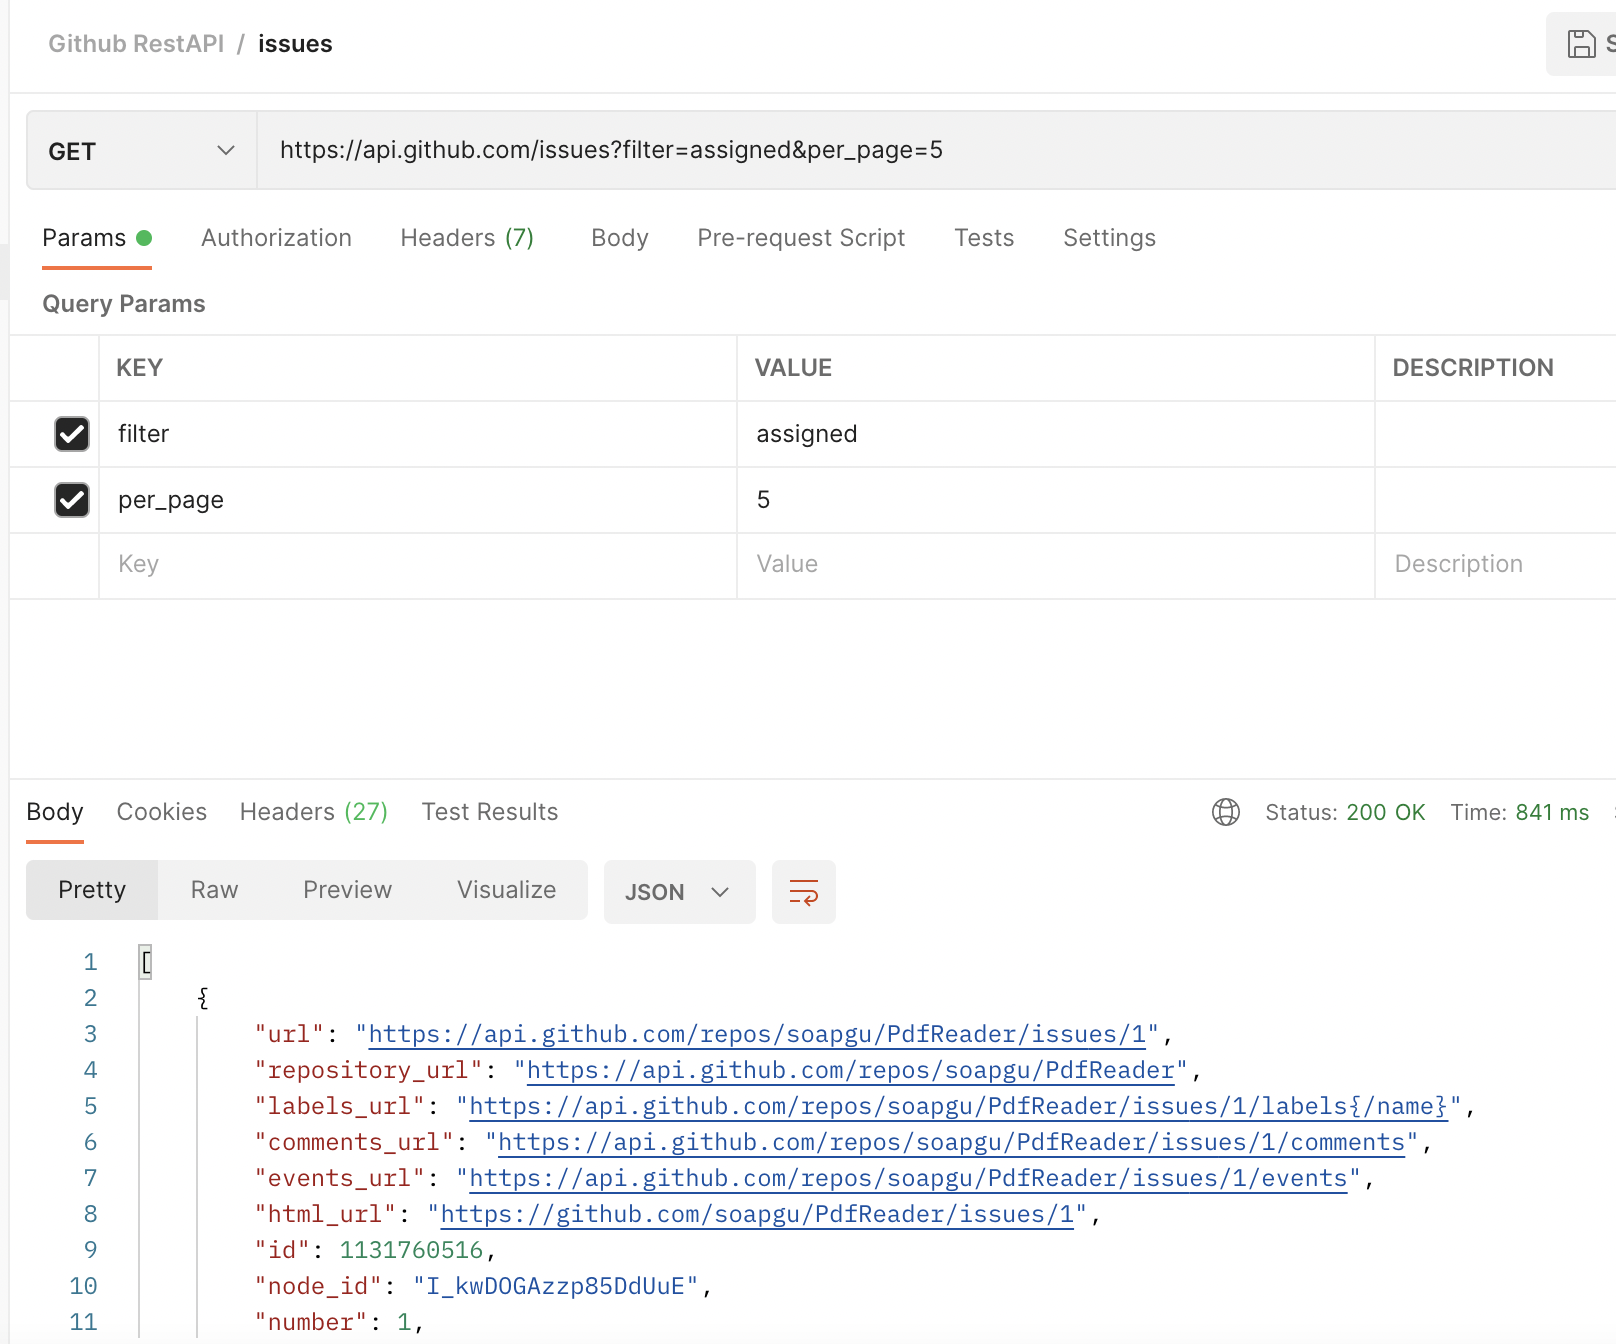Follow the issues/1 url link on line 3
Image resolution: width=1616 pixels, height=1344 pixels.
pos(757,1035)
